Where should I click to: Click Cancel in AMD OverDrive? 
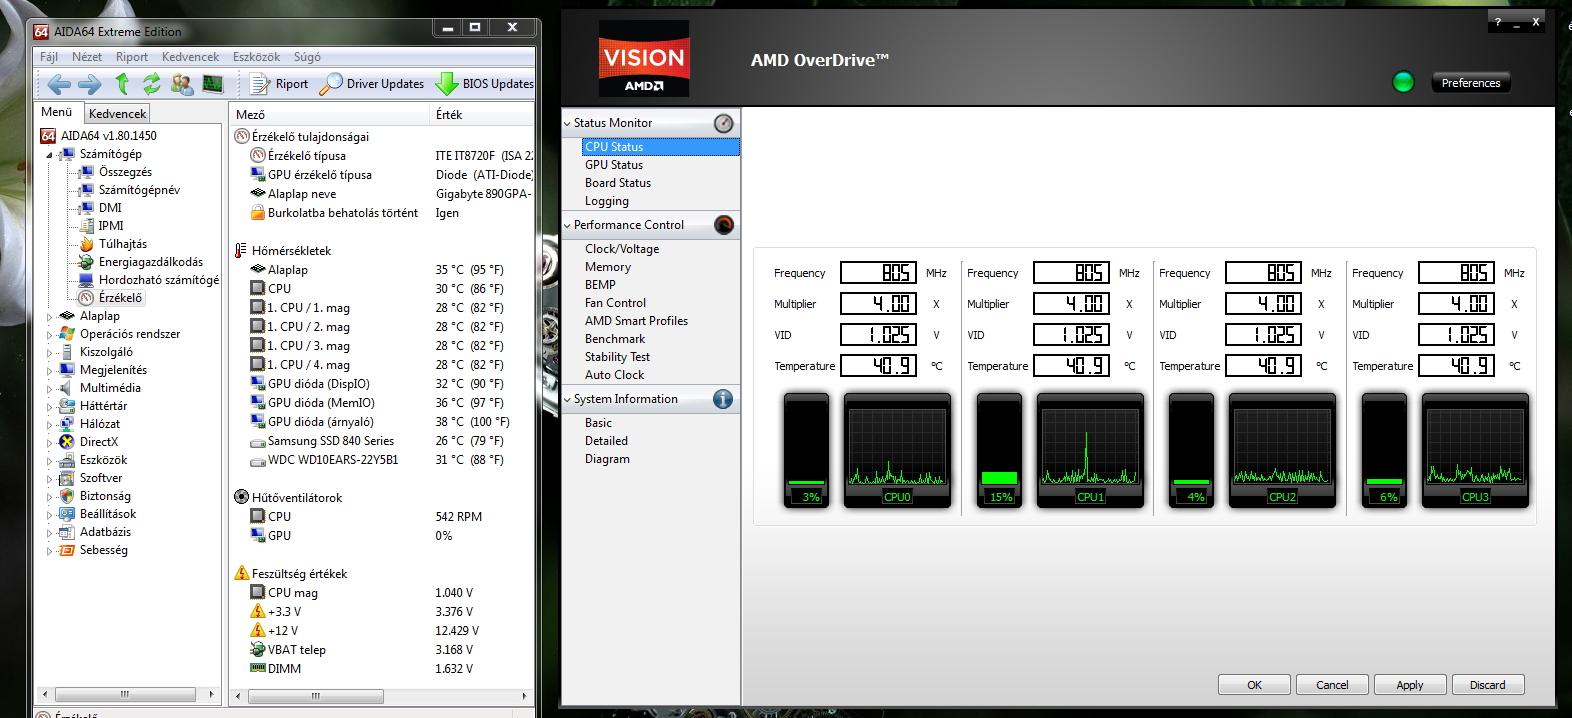[1332, 685]
